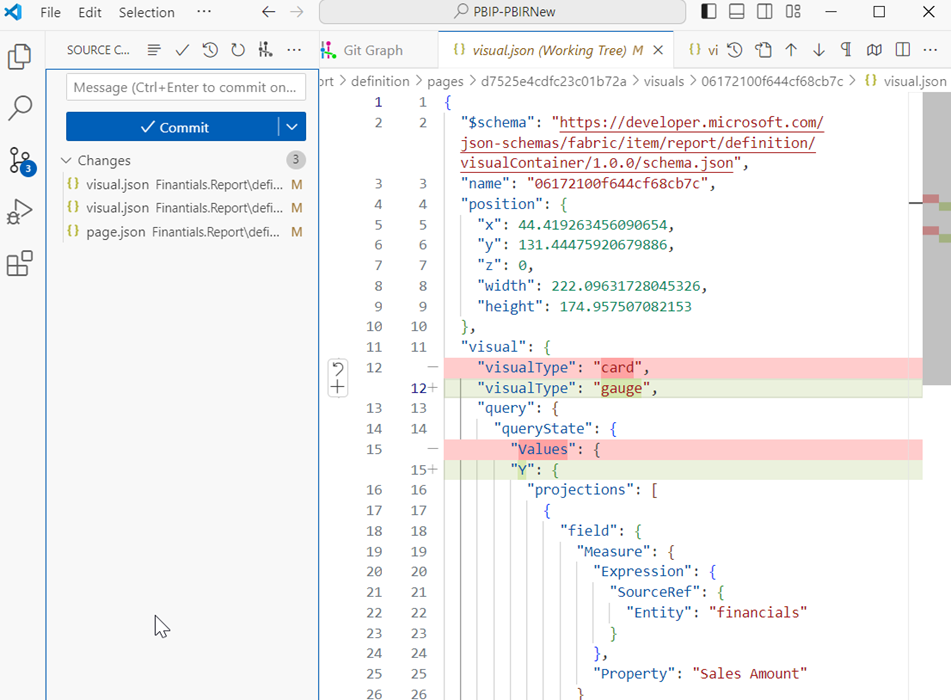Open Customize Layout icon
Image resolution: width=951 pixels, height=700 pixels.
793,12
